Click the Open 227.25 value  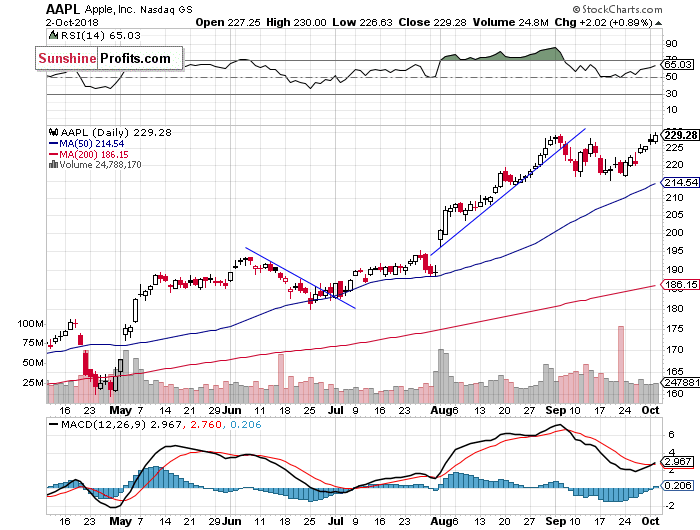click(228, 22)
